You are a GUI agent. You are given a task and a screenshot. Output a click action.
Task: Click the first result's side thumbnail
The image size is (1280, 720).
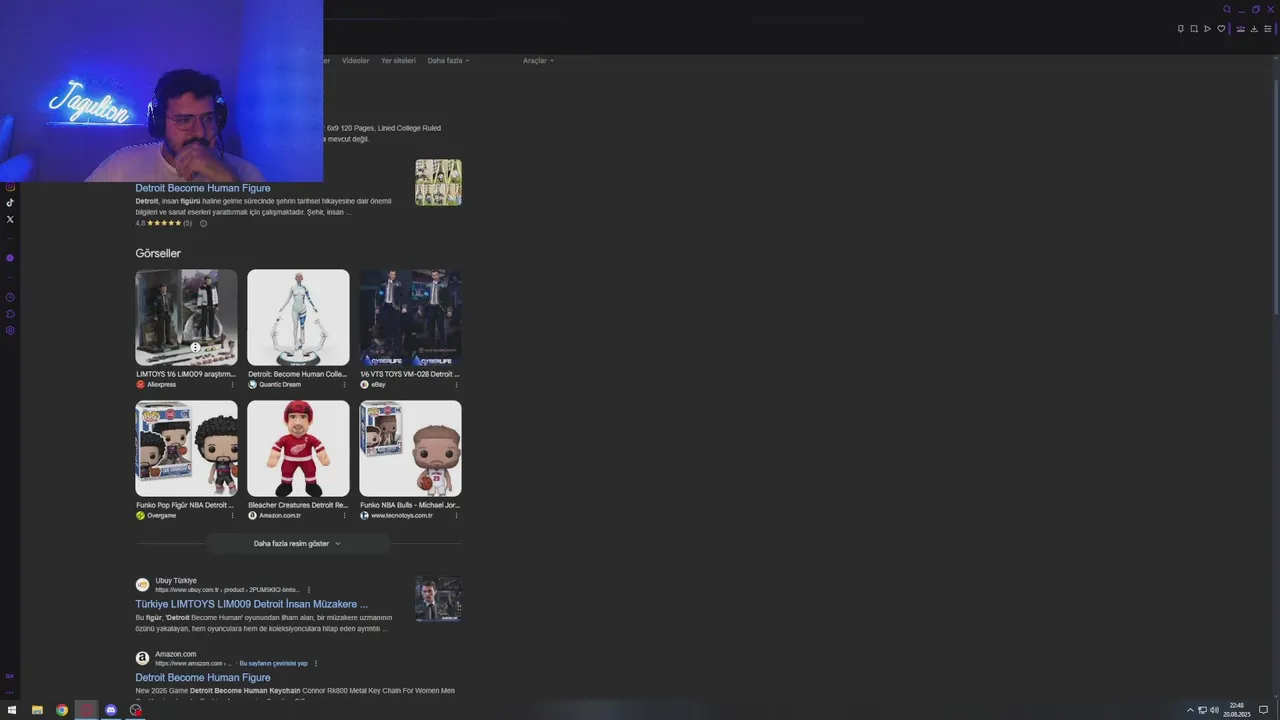(x=438, y=182)
